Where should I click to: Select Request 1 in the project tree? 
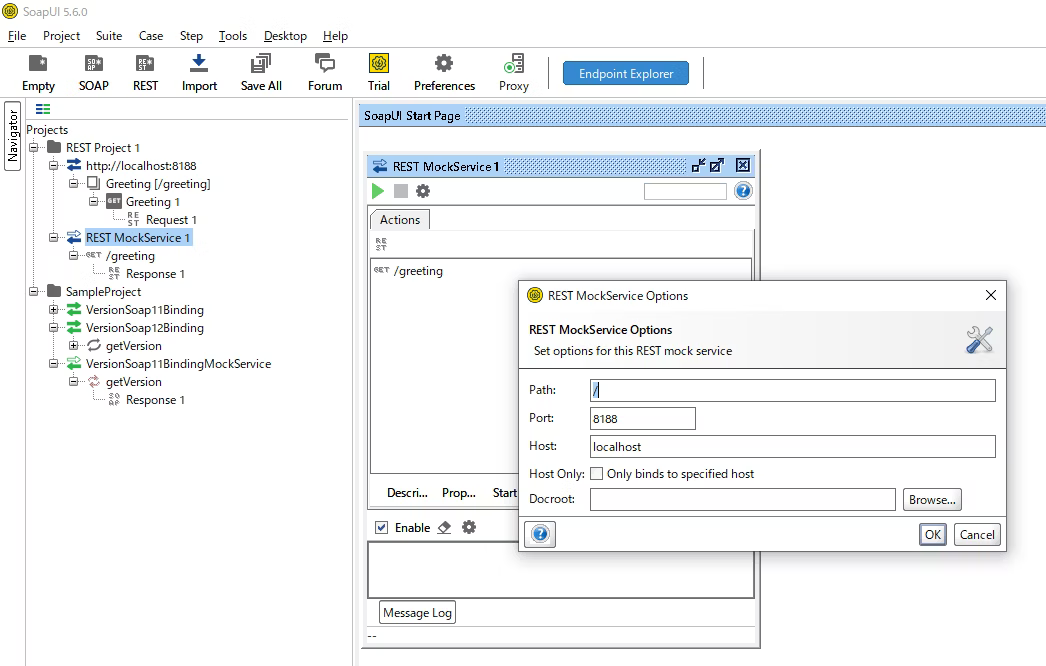tap(171, 220)
